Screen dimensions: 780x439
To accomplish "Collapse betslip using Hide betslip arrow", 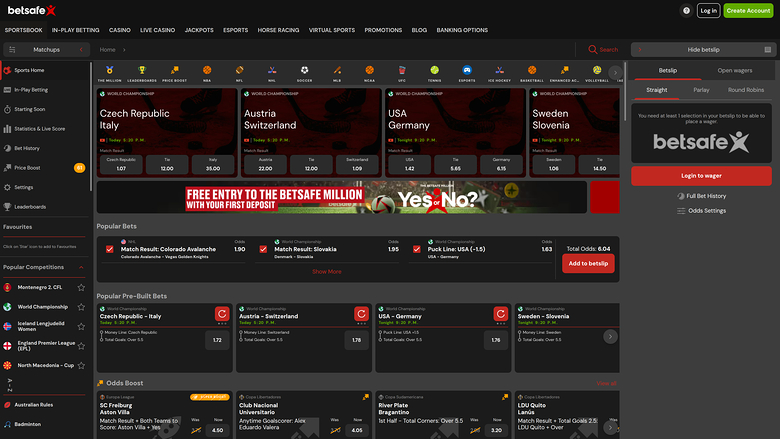I will coord(640,50).
